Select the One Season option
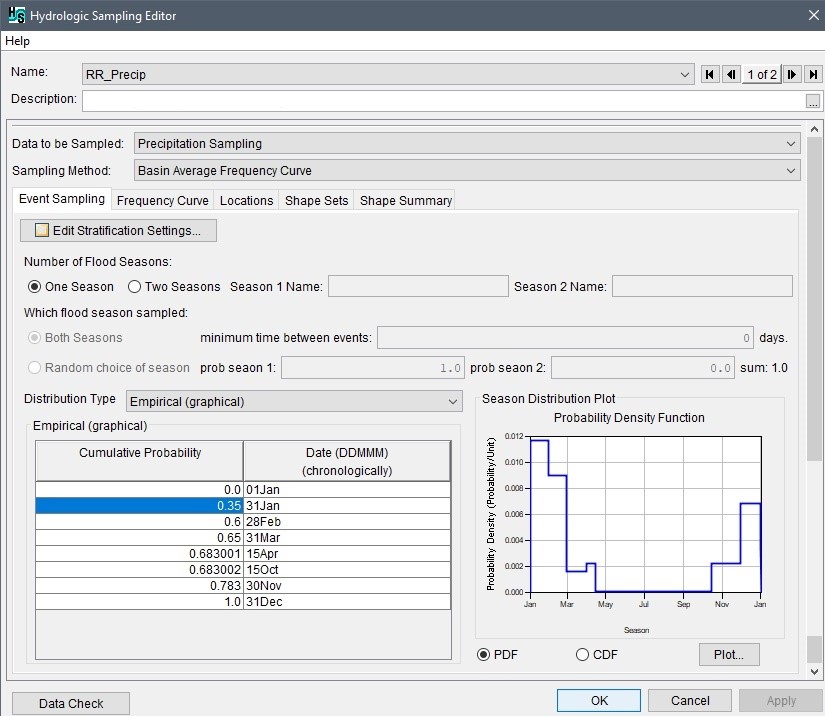The width and height of the screenshot is (825, 716). click(x=35, y=287)
